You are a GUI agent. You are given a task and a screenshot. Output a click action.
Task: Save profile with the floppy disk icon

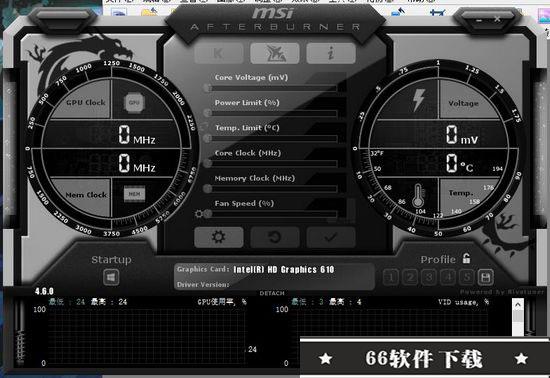coord(486,278)
